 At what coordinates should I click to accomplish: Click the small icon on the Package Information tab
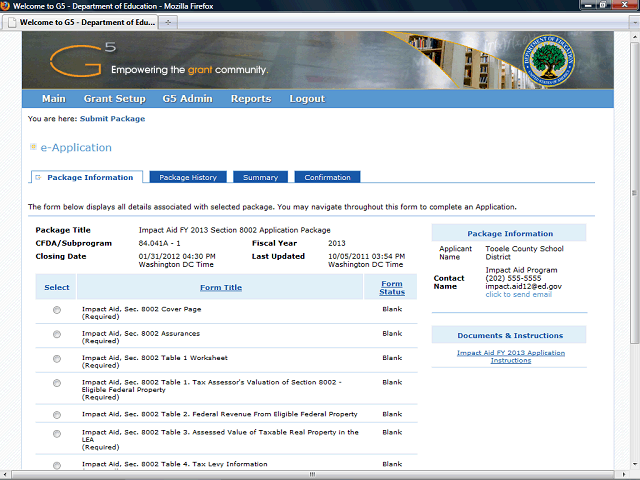coord(38,177)
